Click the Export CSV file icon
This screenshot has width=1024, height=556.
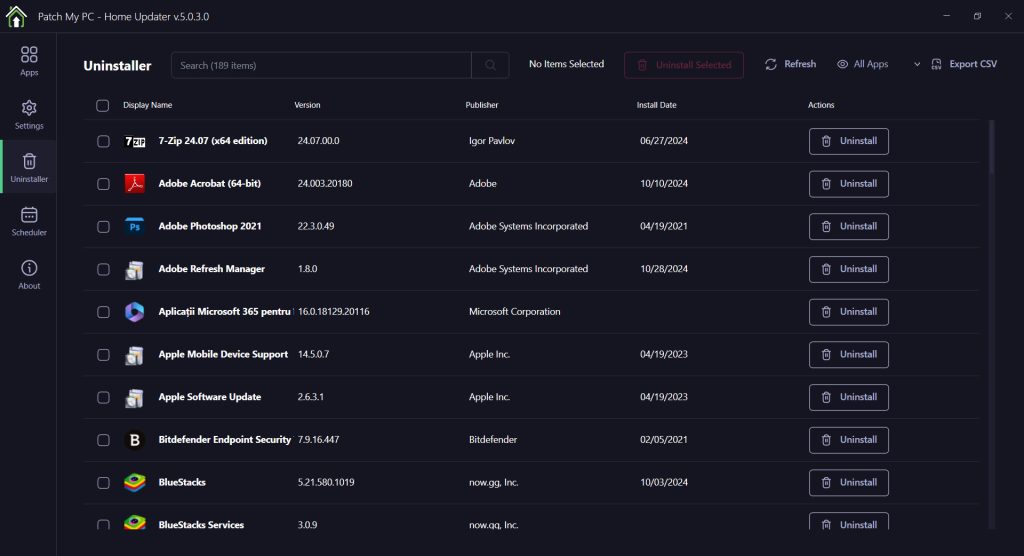(936, 64)
